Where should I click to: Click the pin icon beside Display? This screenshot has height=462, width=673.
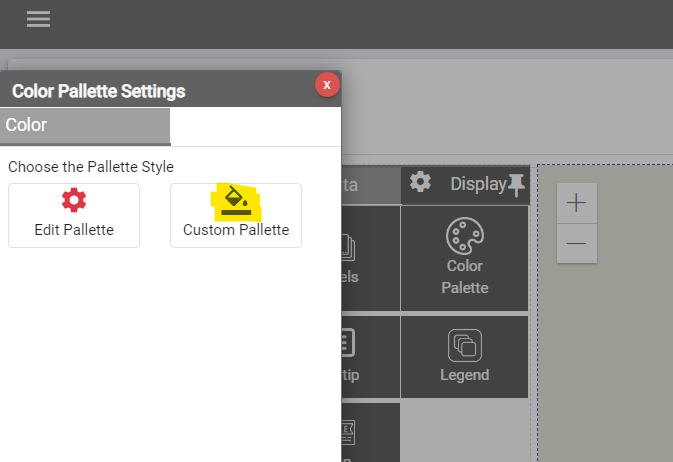tap(516, 184)
